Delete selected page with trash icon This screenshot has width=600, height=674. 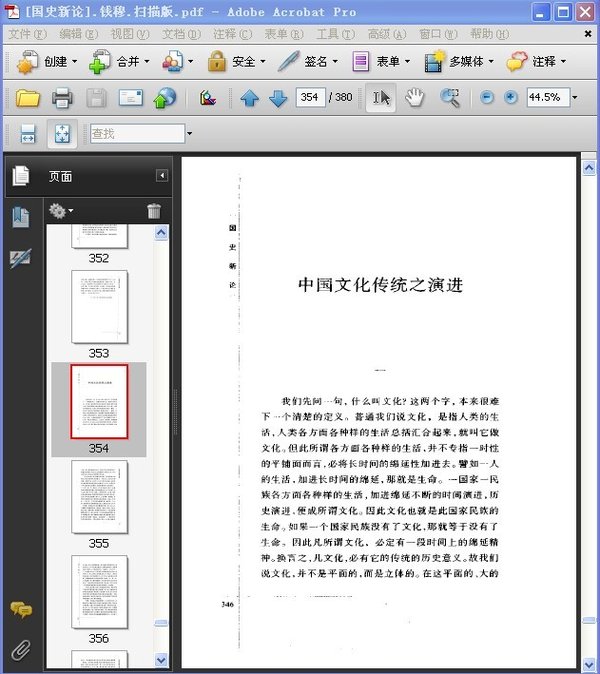coord(154,211)
